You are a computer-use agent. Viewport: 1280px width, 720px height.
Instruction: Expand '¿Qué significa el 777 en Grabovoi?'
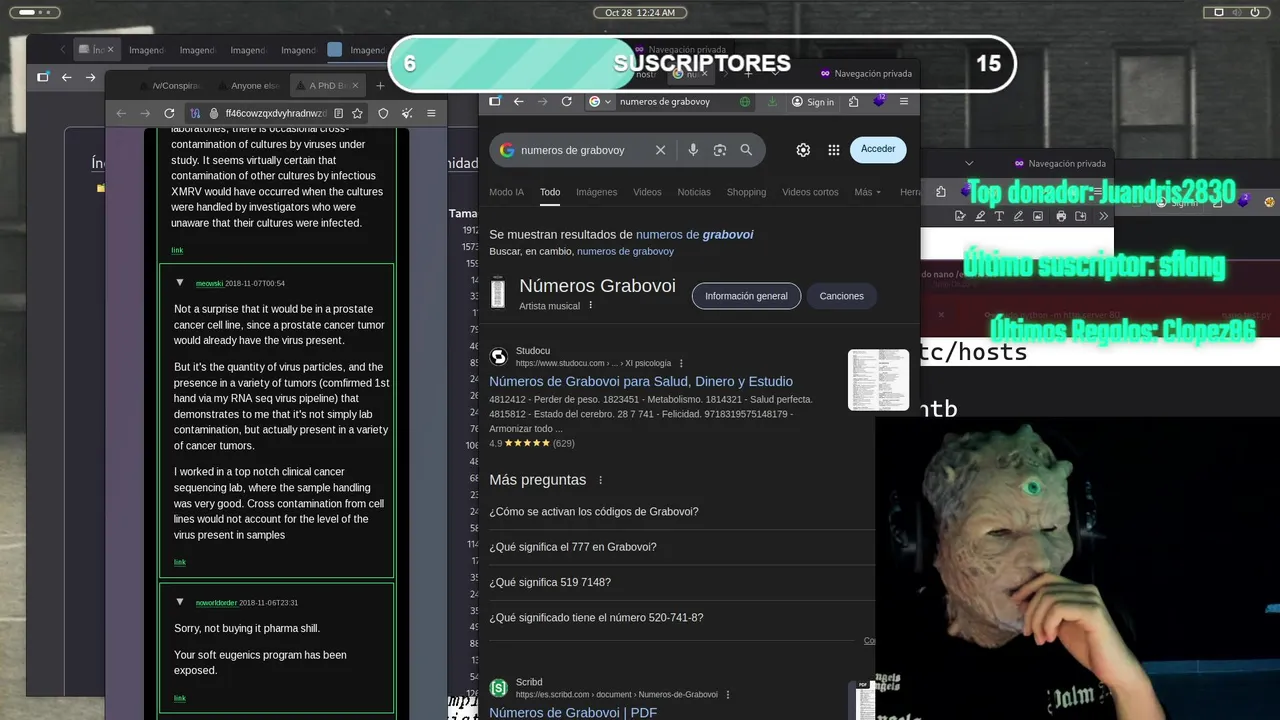coord(682,547)
